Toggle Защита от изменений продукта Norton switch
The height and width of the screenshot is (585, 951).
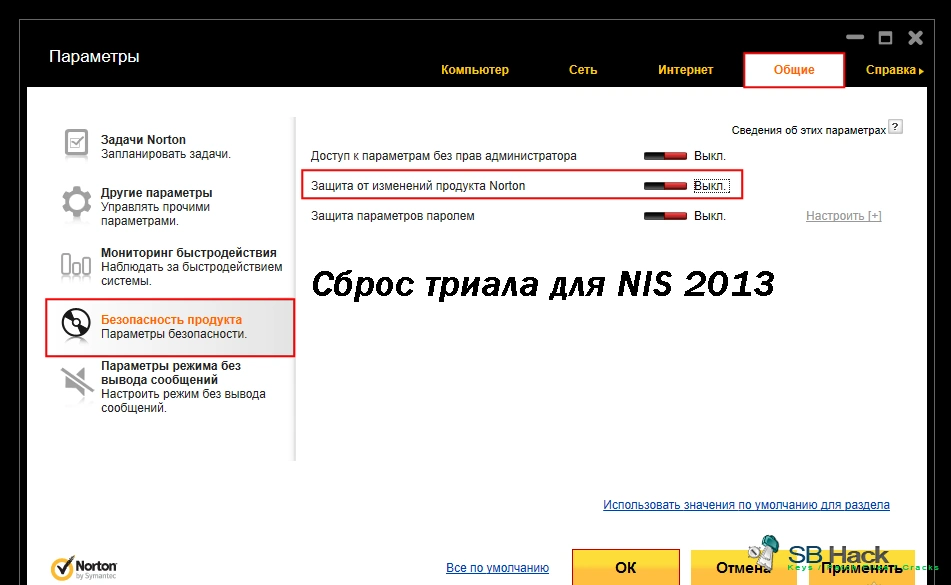tap(665, 186)
